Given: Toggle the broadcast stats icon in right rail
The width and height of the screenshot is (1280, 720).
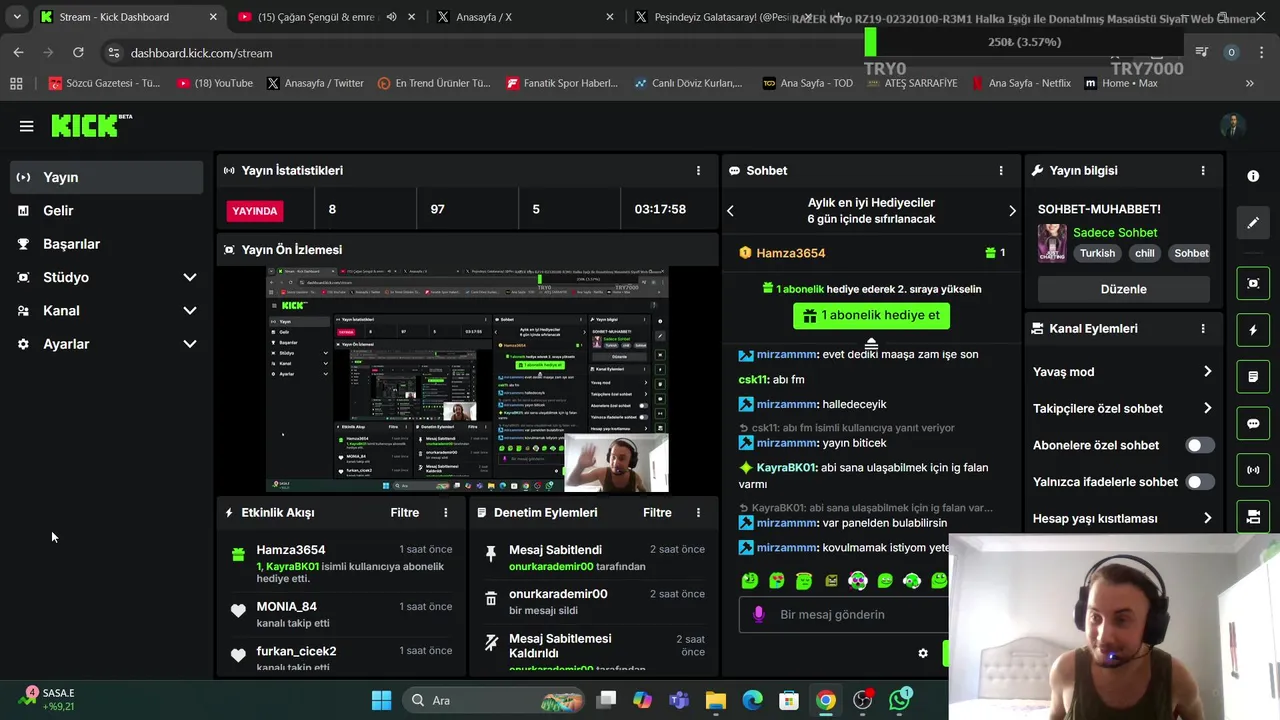Looking at the screenshot, I should 1253,470.
